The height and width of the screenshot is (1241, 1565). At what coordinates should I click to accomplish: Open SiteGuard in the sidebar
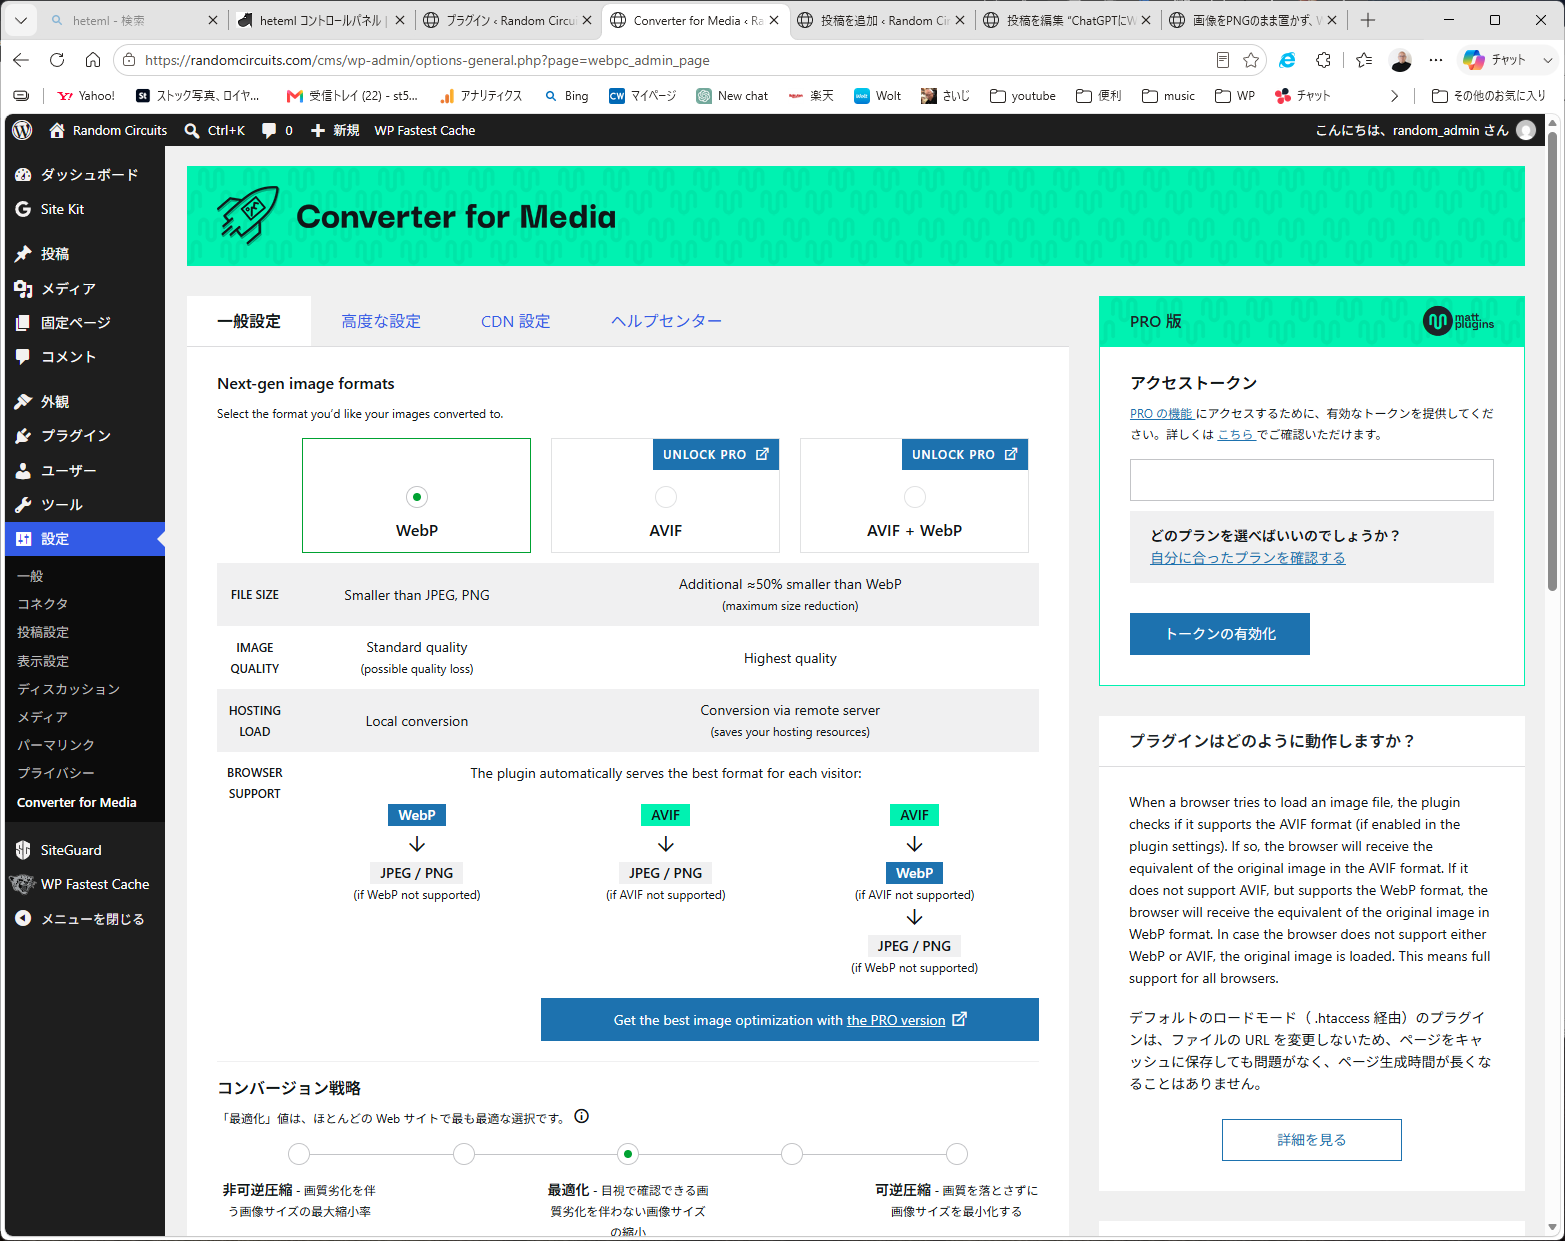click(85, 850)
